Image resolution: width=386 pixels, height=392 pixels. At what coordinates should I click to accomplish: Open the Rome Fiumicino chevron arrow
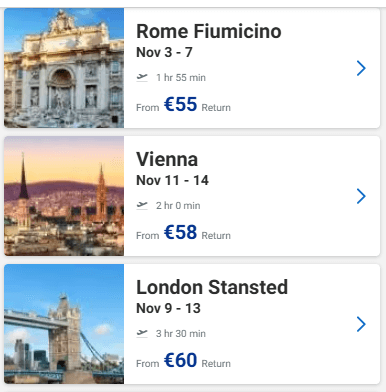[361, 68]
